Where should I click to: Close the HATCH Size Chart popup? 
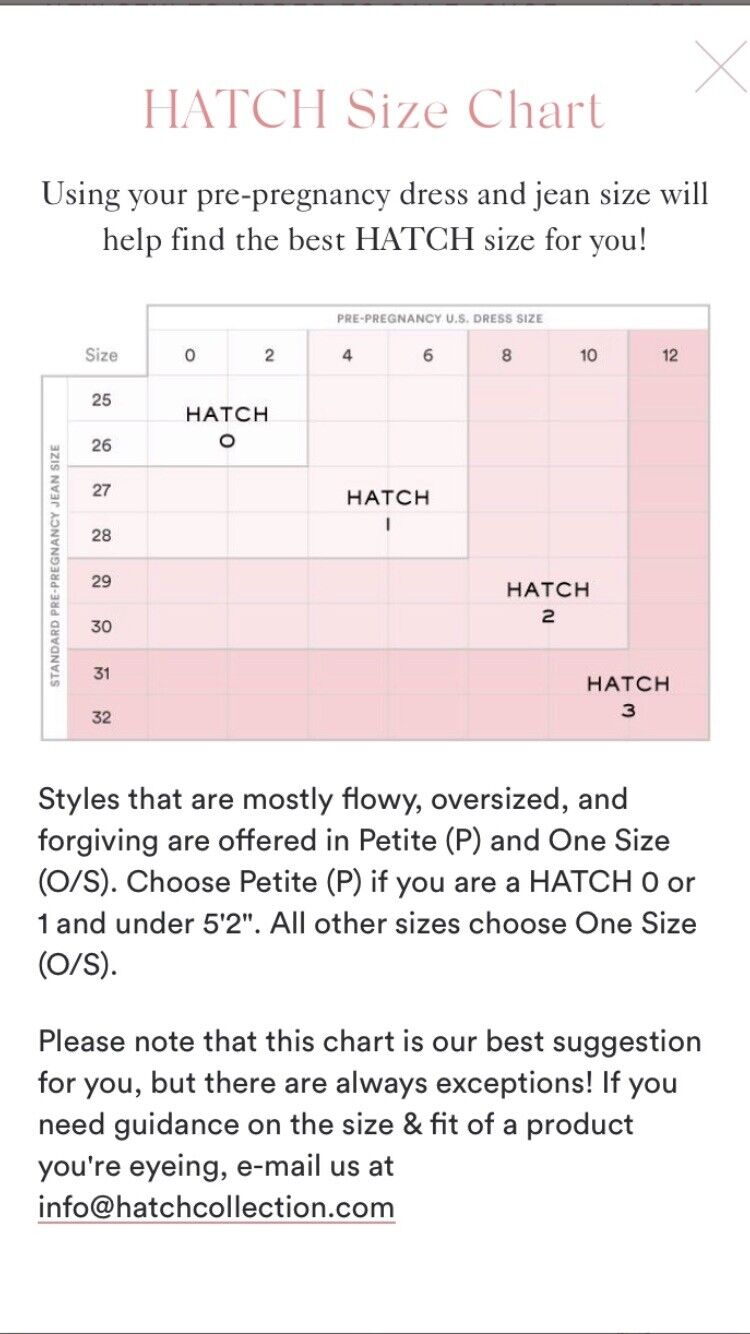point(719,68)
